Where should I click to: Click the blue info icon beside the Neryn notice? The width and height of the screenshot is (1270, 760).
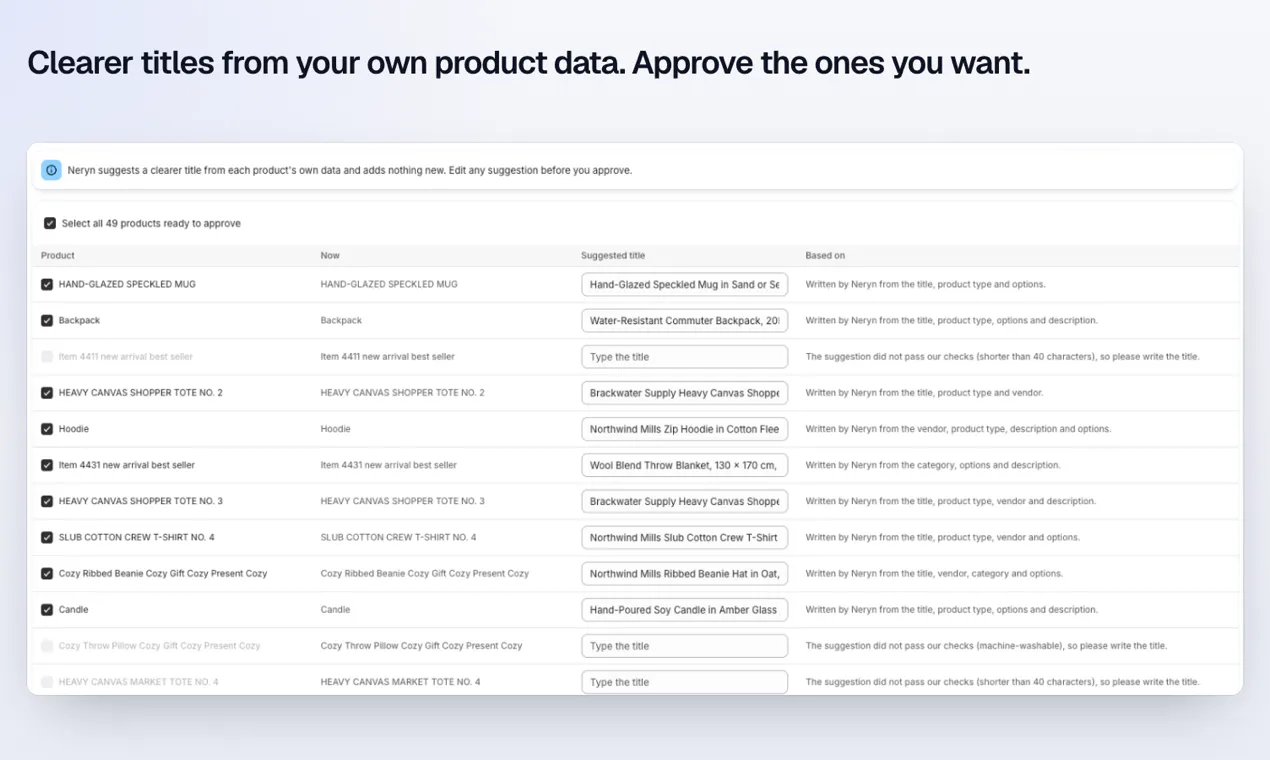(51, 170)
